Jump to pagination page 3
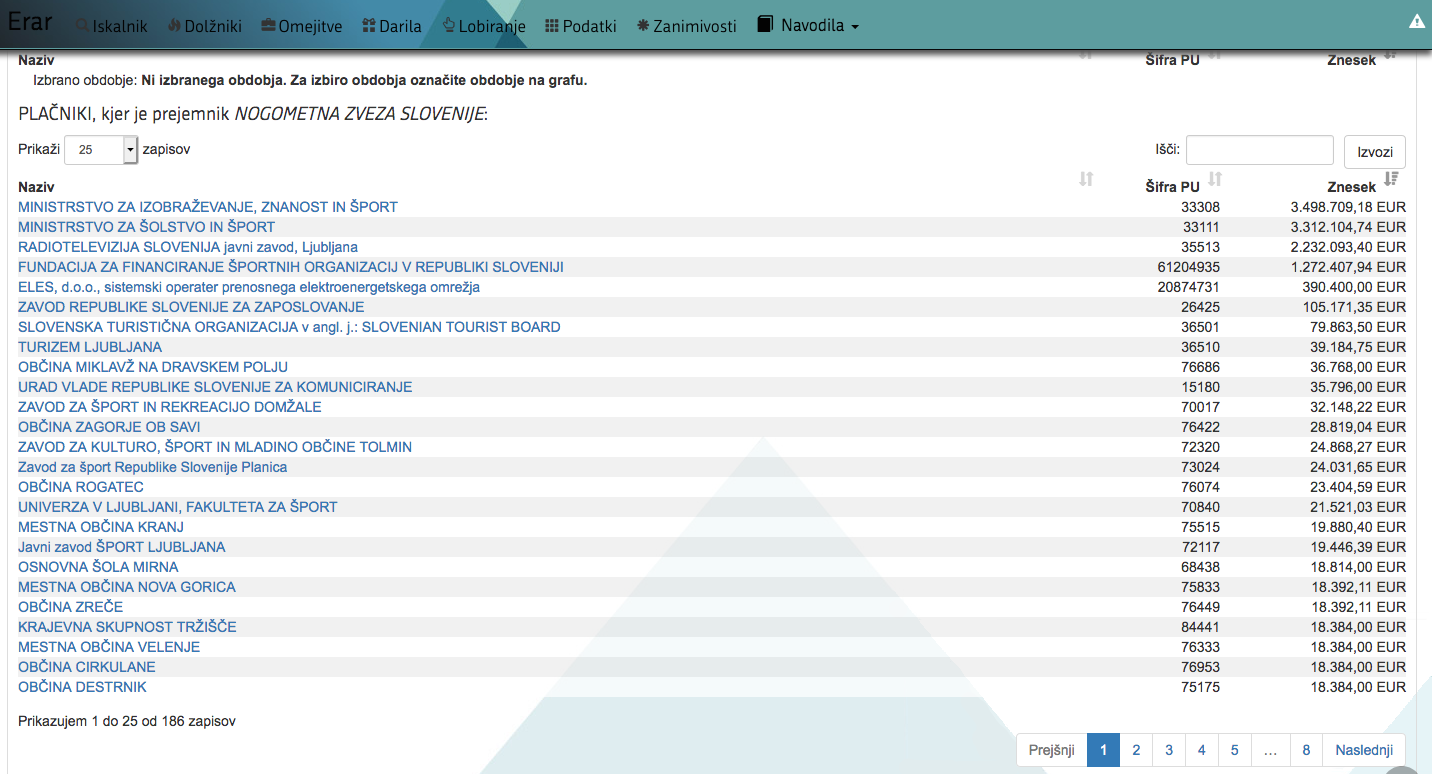Screen dimensions: 1432x774 tap(1169, 750)
